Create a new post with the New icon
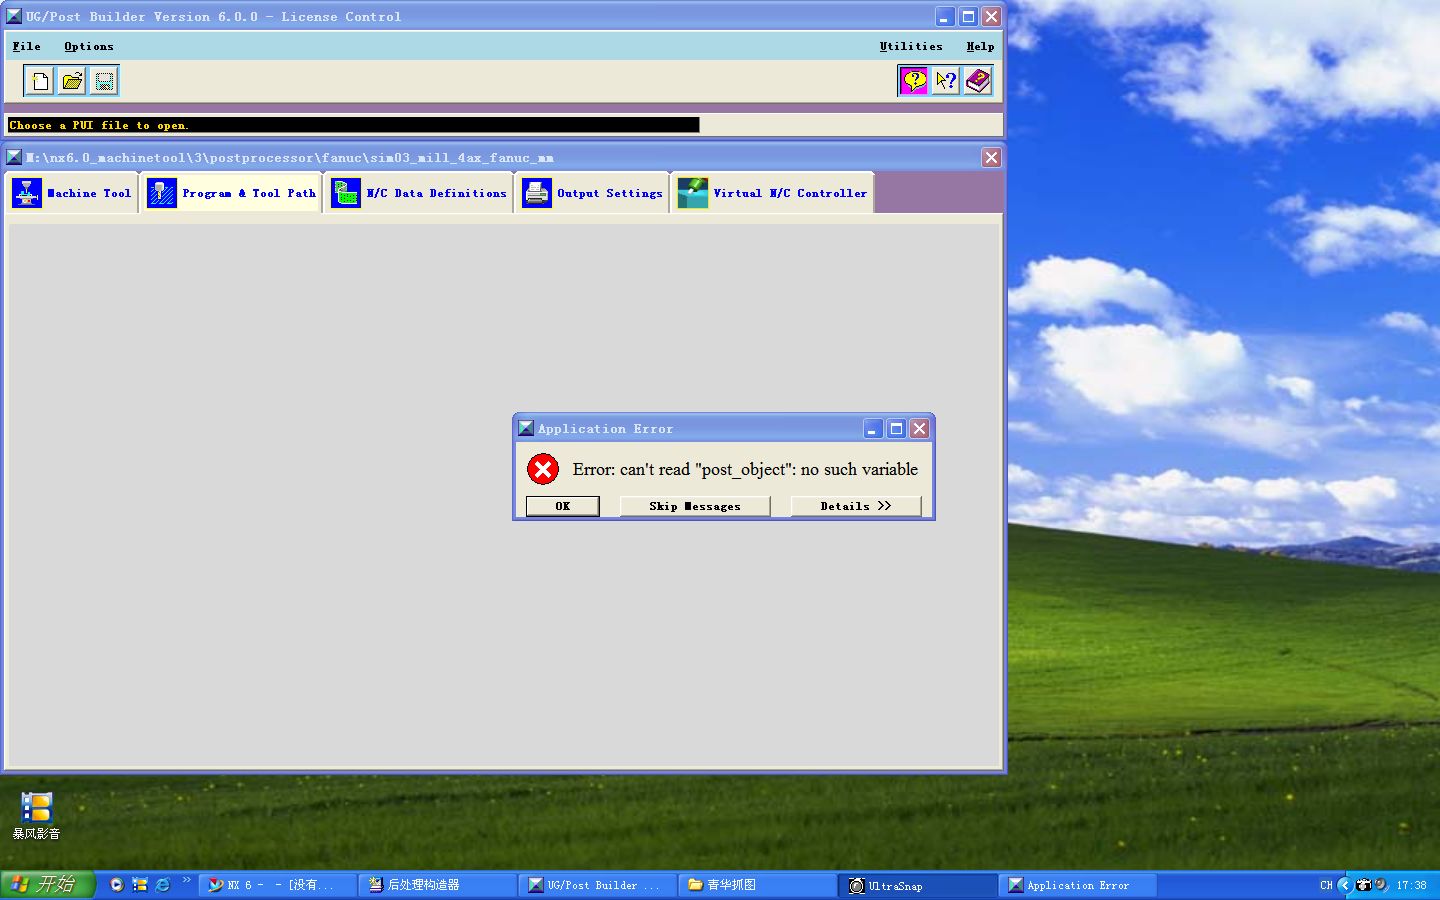1440x900 pixels. click(39, 81)
